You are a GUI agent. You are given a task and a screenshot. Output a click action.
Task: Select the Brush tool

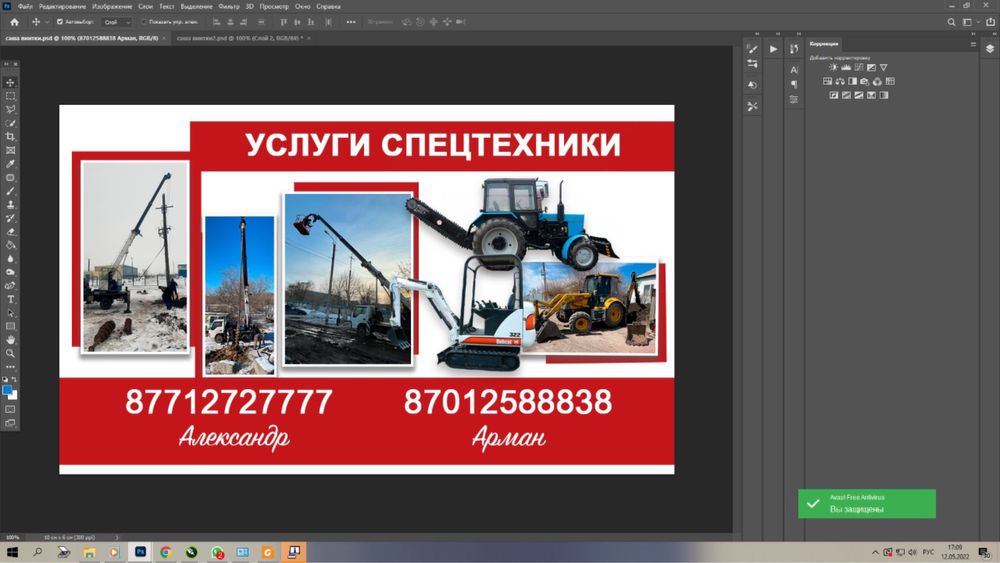(x=10, y=191)
